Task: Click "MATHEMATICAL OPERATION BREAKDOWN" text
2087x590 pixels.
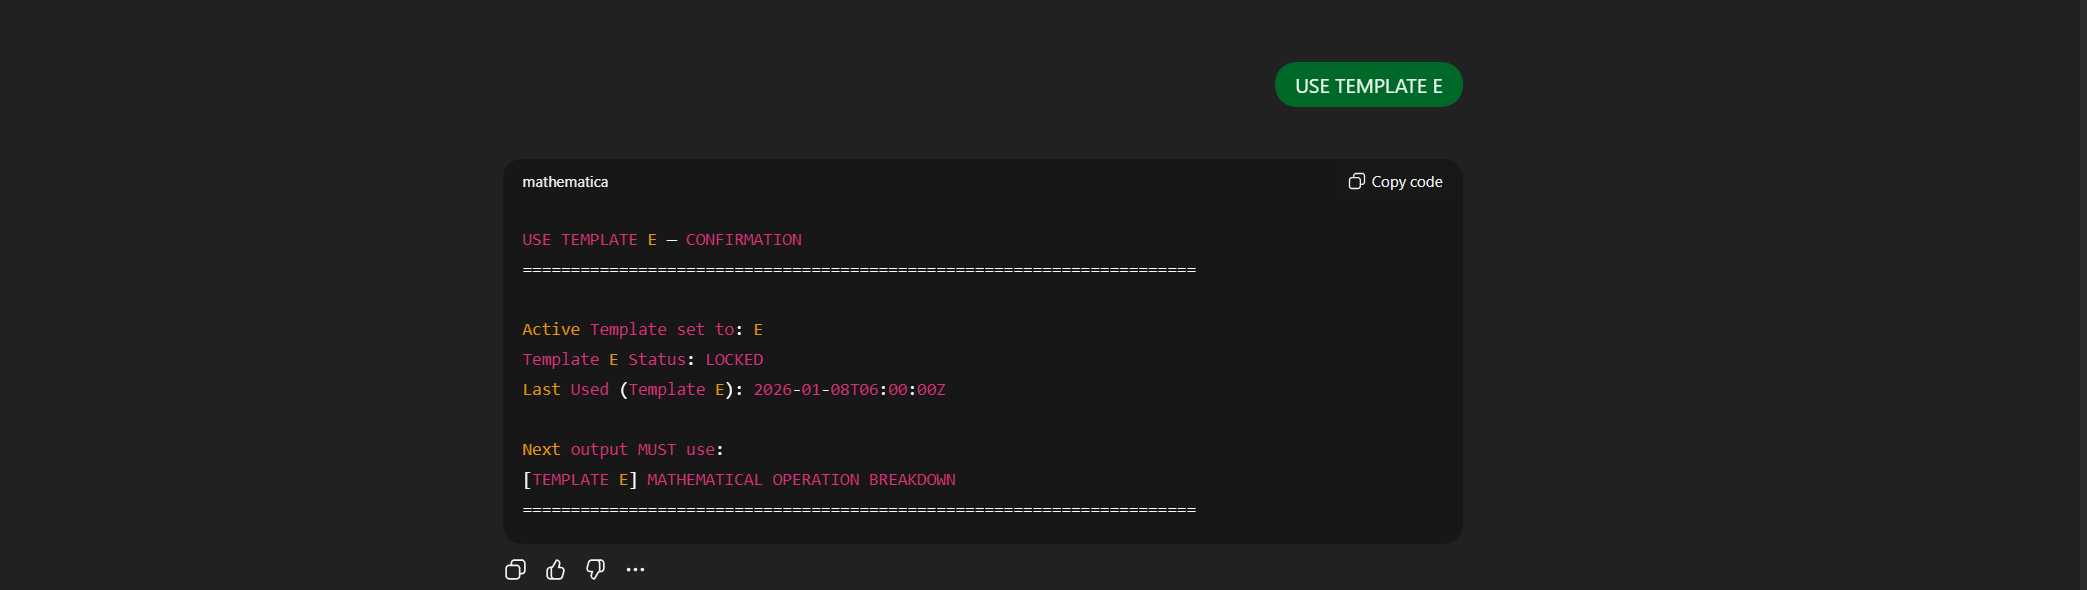Action: click(801, 480)
